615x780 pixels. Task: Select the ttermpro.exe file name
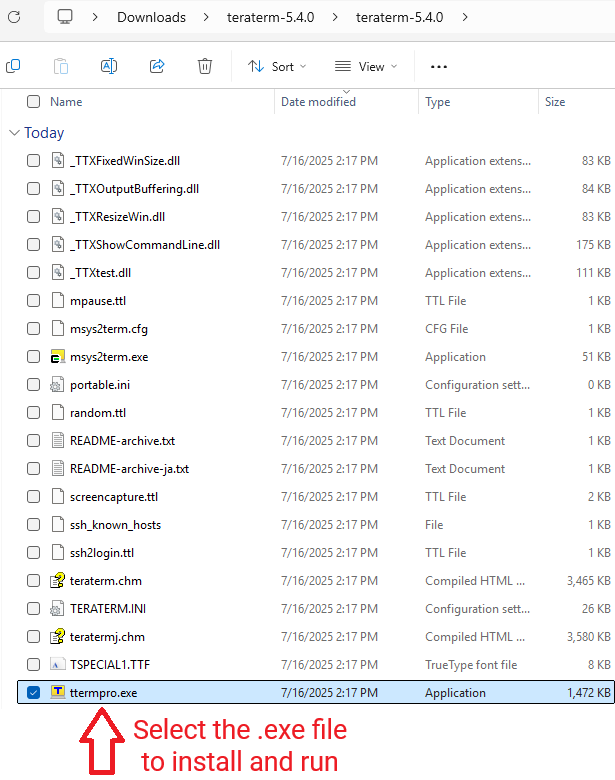(x=103, y=692)
